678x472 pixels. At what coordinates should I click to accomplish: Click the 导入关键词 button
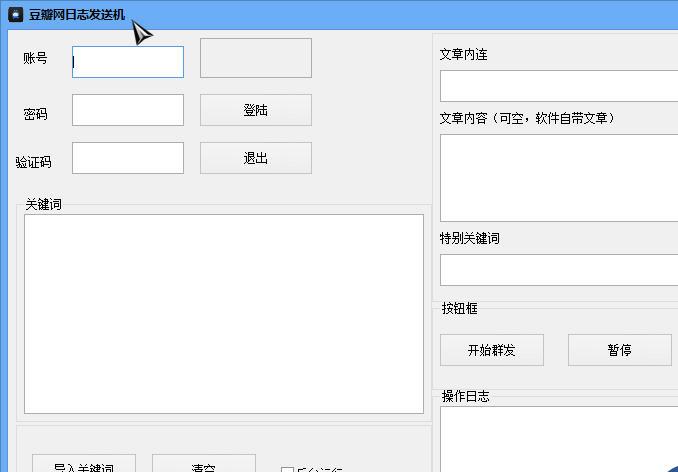tap(84, 465)
